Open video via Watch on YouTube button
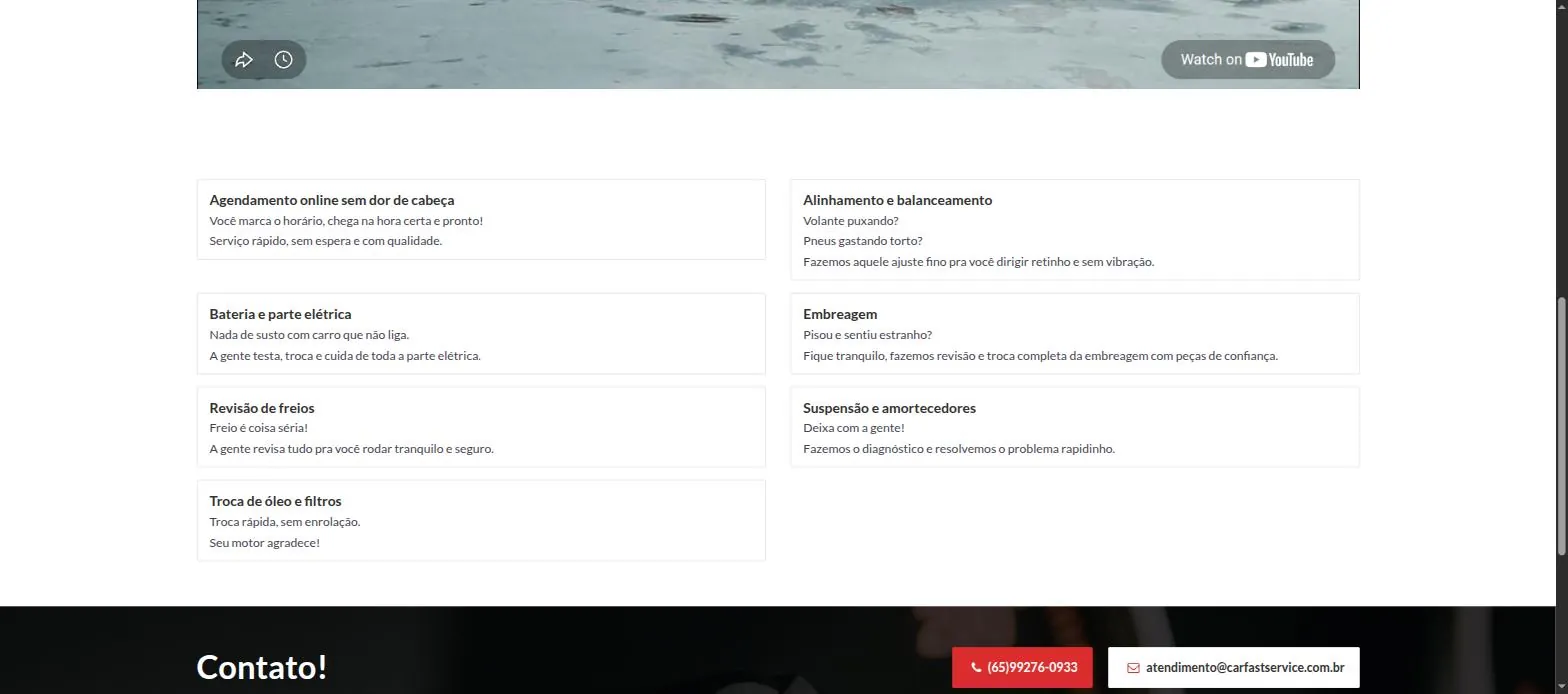 point(1248,60)
